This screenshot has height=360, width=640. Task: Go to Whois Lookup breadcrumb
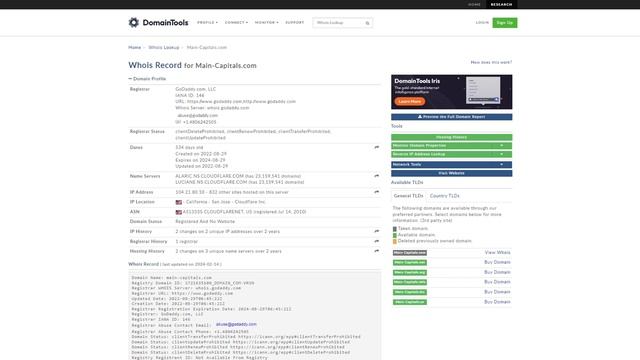[x=164, y=47]
